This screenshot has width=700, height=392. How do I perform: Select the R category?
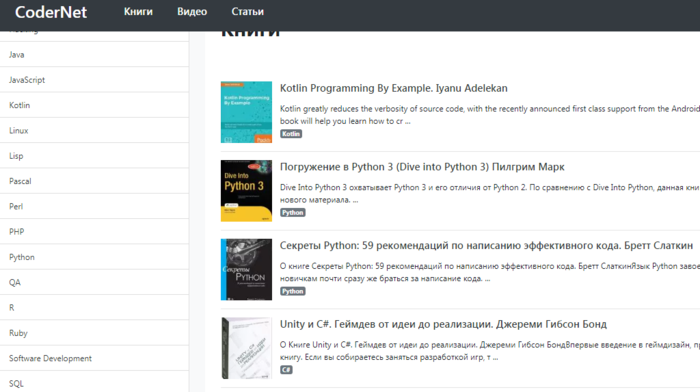pyautogui.click(x=94, y=308)
